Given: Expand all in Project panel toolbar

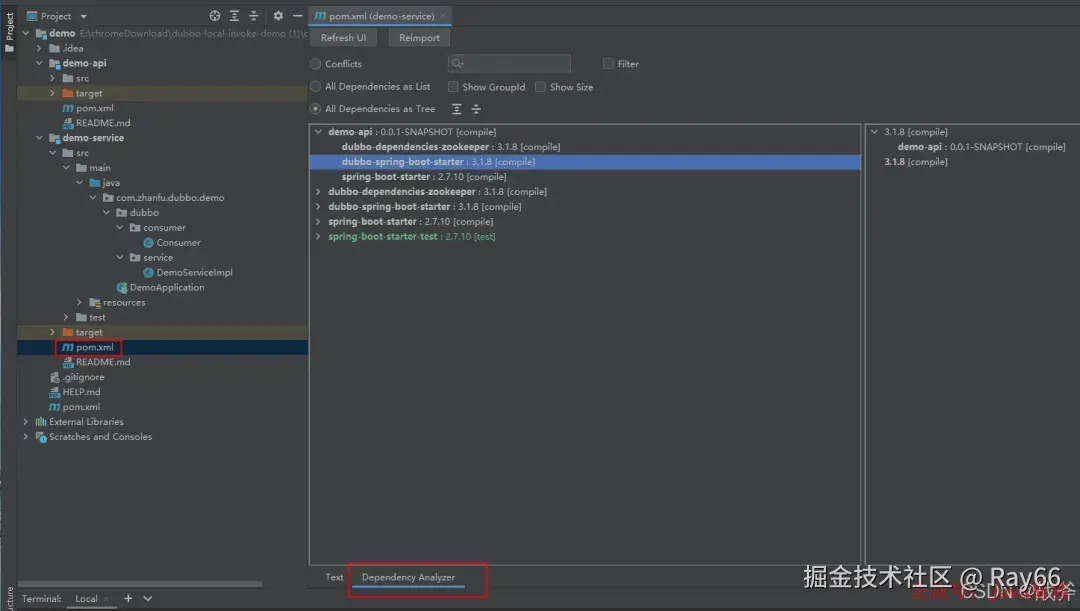Looking at the screenshot, I should 234,16.
